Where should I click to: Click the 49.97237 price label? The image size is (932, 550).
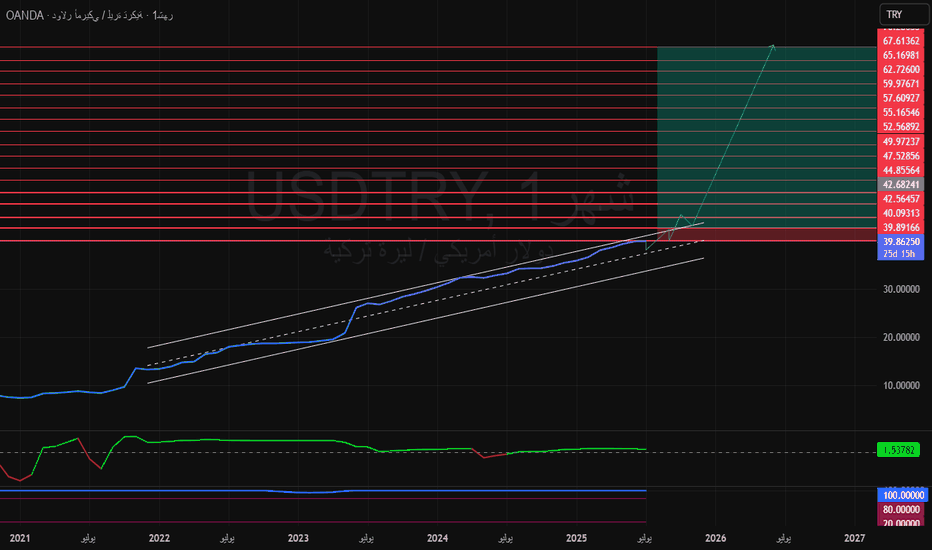pyautogui.click(x=900, y=142)
